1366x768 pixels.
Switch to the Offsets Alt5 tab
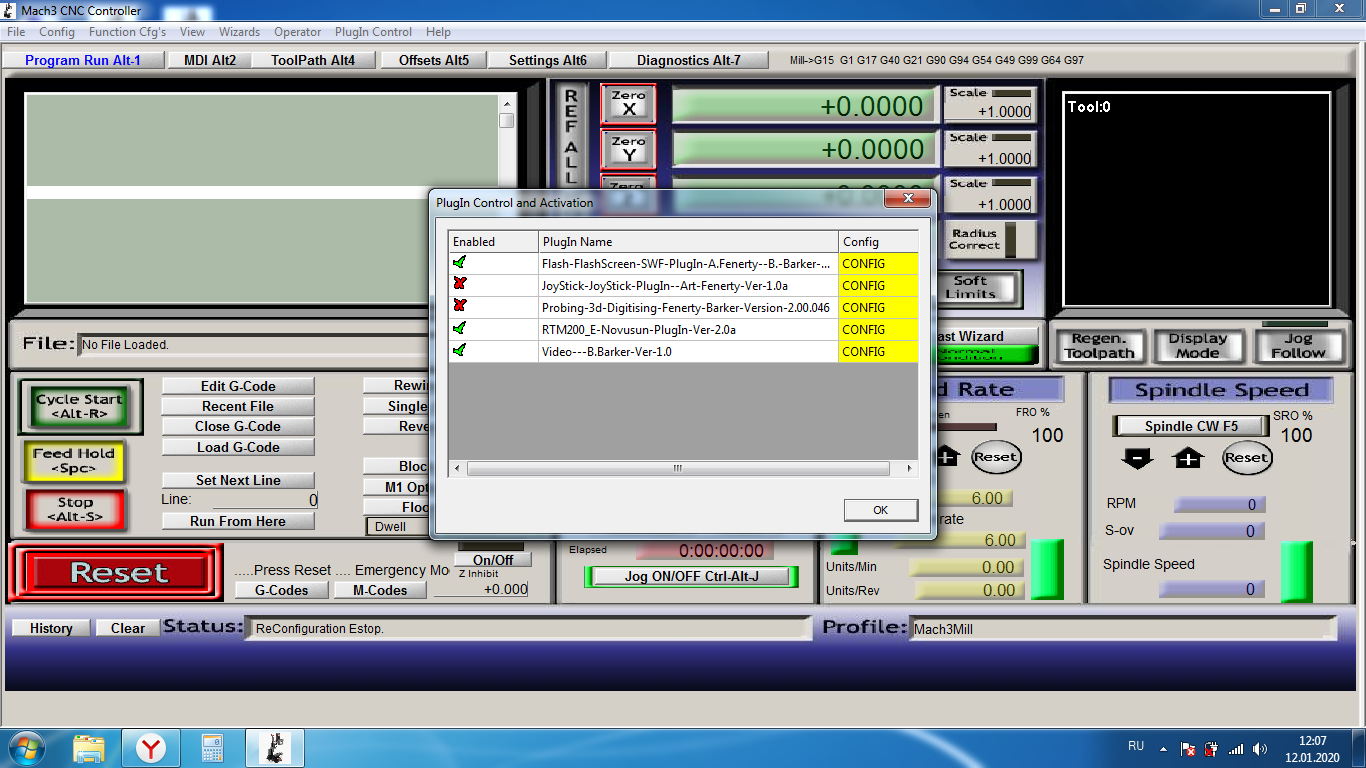pyautogui.click(x=434, y=60)
